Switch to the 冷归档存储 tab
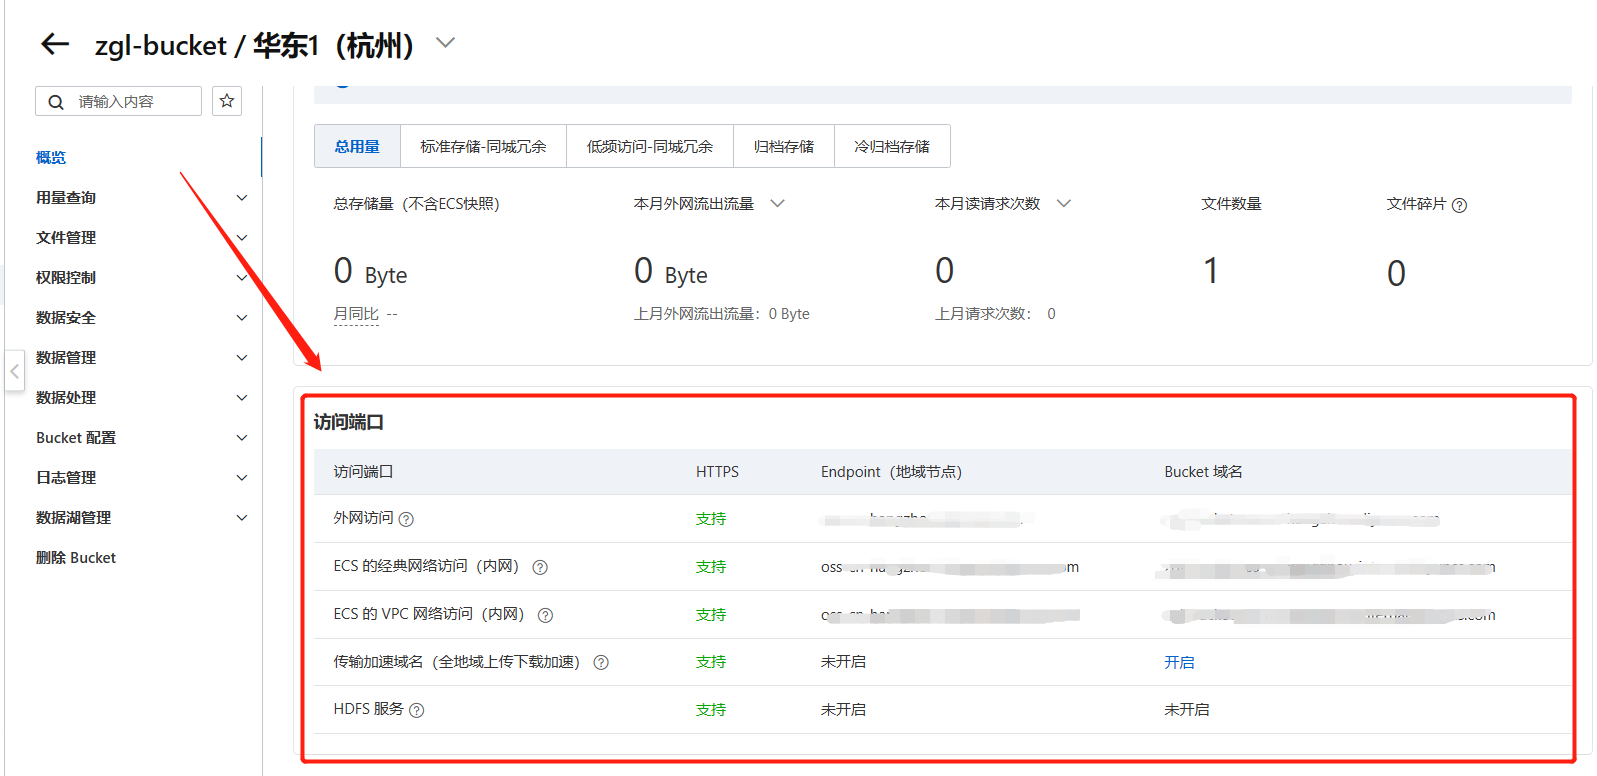This screenshot has width=1597, height=776. (891, 146)
